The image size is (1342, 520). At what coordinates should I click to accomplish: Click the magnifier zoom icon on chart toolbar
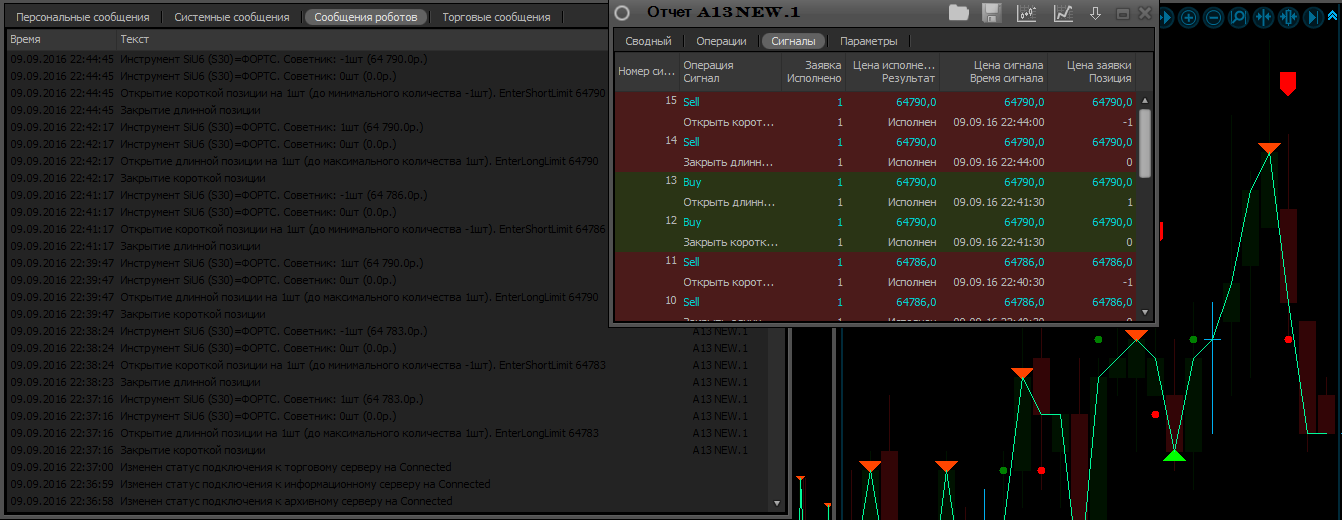[1238, 17]
